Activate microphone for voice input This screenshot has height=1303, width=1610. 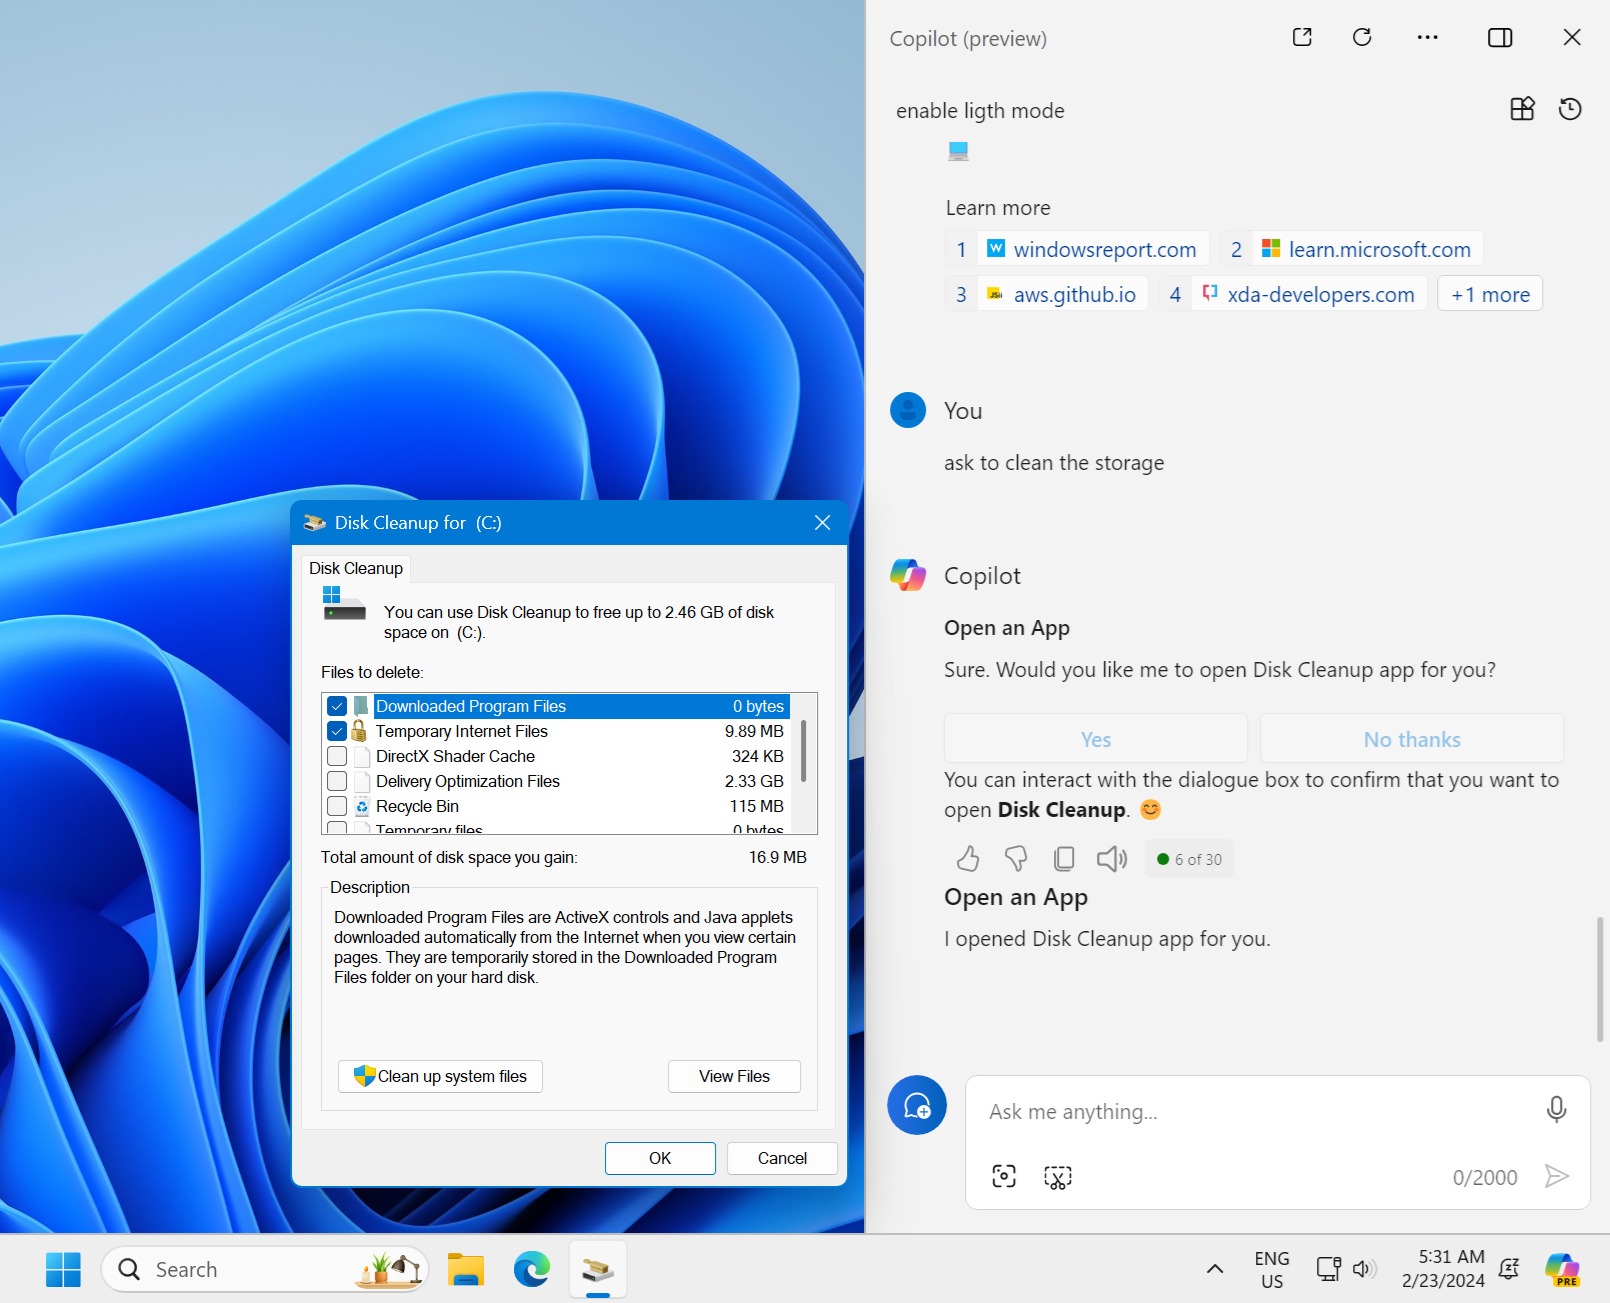(1556, 1109)
